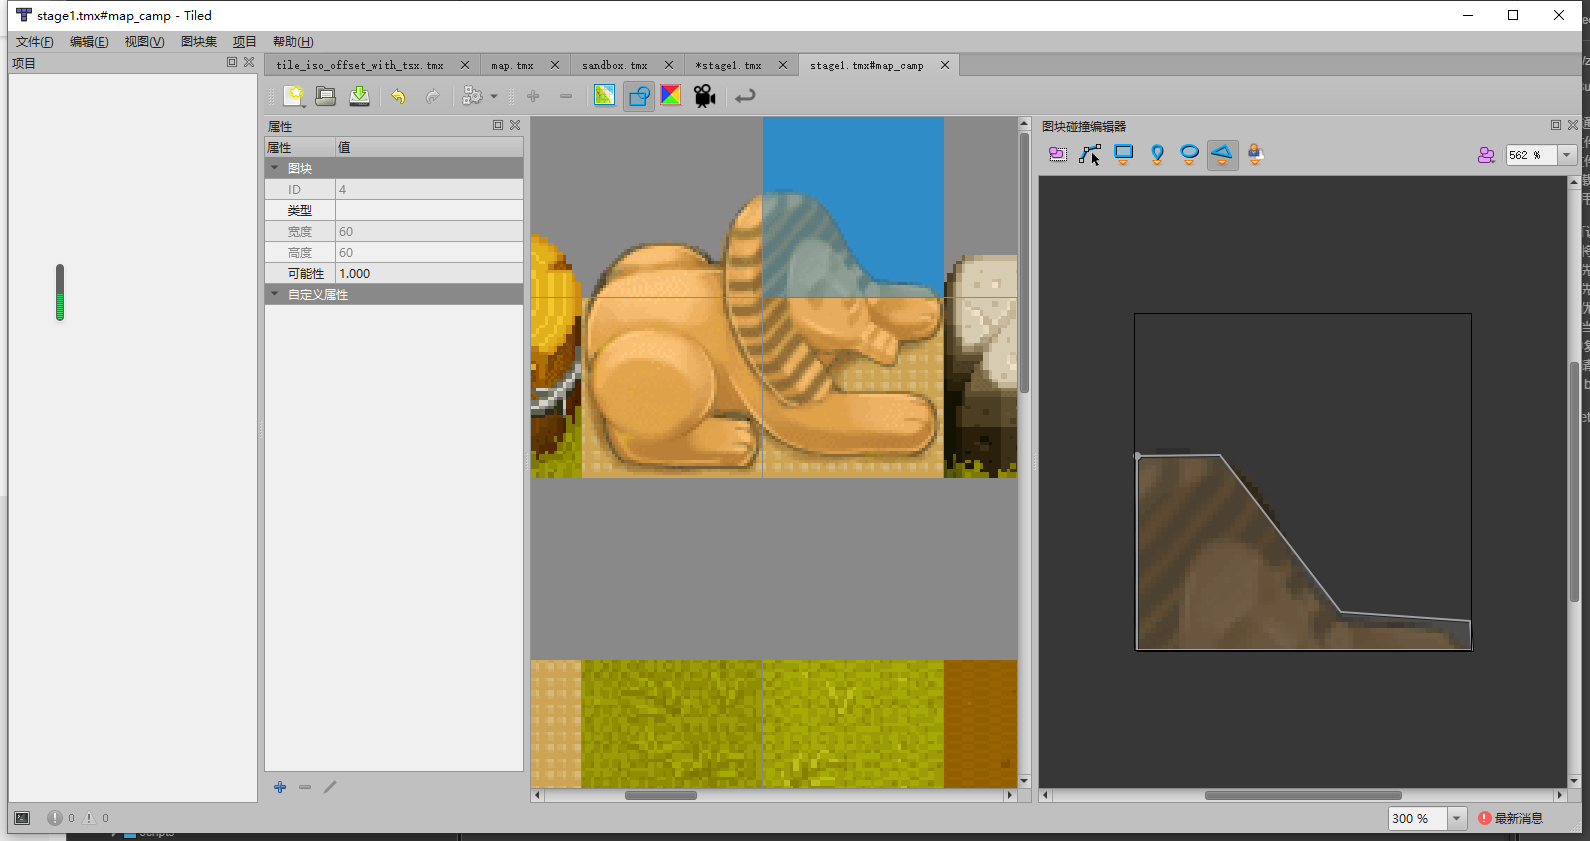Close the 项目 project panel
This screenshot has height=841, width=1590.
[x=249, y=62]
